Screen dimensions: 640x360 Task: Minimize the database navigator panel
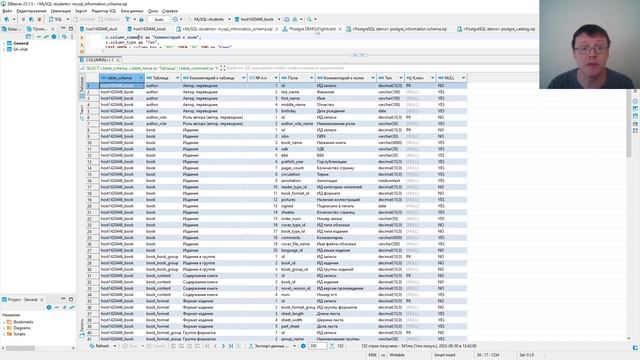click(63, 29)
